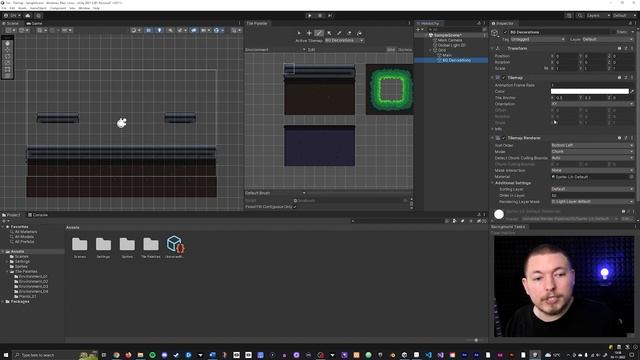
Task: Select the Project tab
Action: [11, 215]
